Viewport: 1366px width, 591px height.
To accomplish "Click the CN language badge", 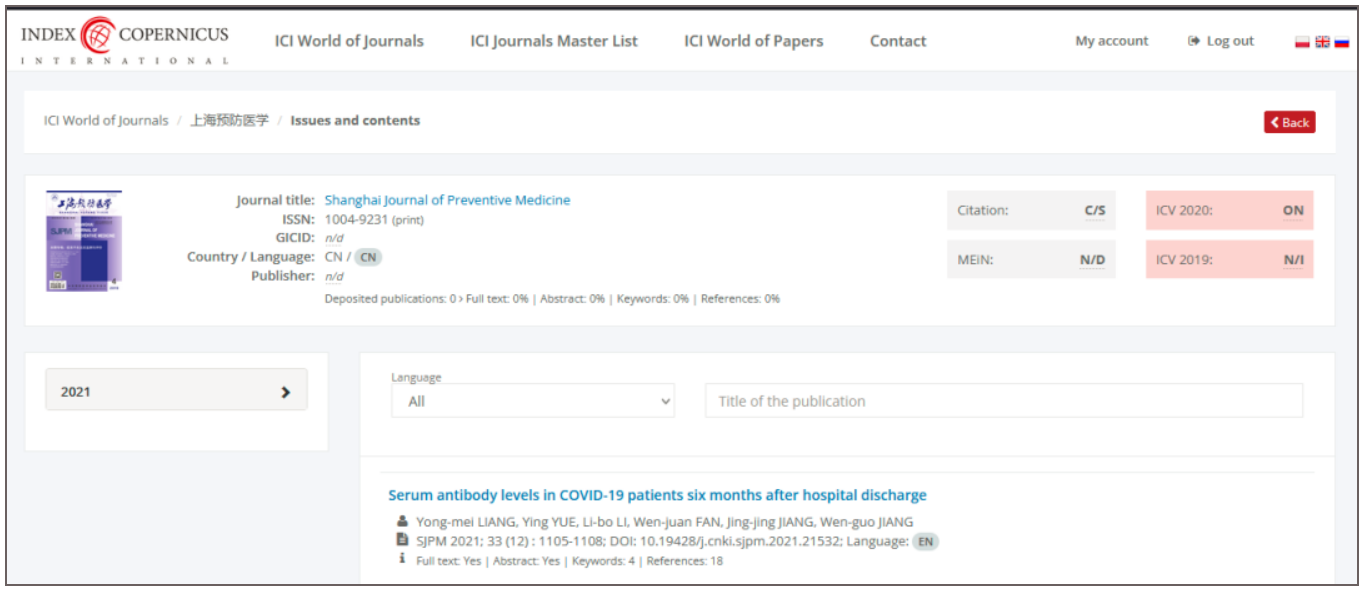I will pos(368,257).
